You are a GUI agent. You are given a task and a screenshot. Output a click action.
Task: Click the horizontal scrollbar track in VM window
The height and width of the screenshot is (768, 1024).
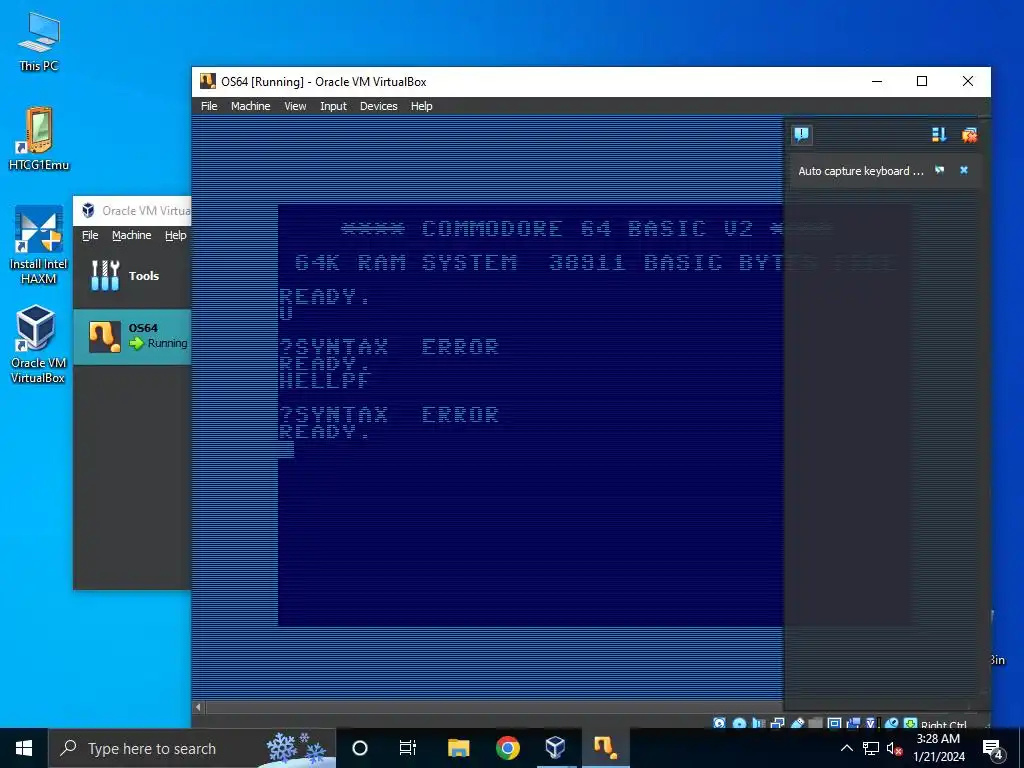(x=494, y=707)
